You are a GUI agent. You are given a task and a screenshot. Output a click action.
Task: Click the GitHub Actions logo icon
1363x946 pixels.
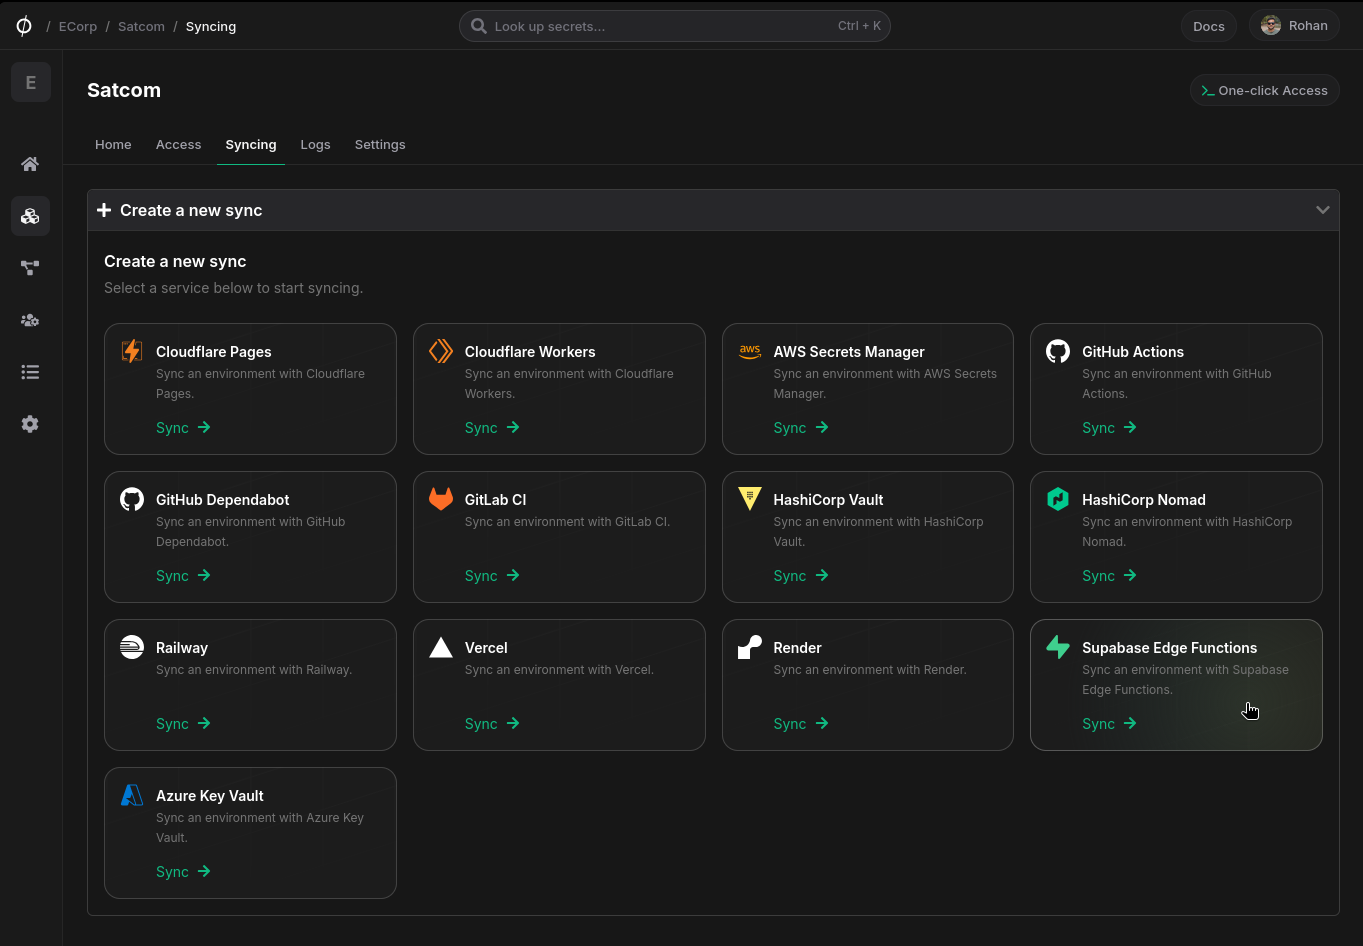tap(1058, 351)
